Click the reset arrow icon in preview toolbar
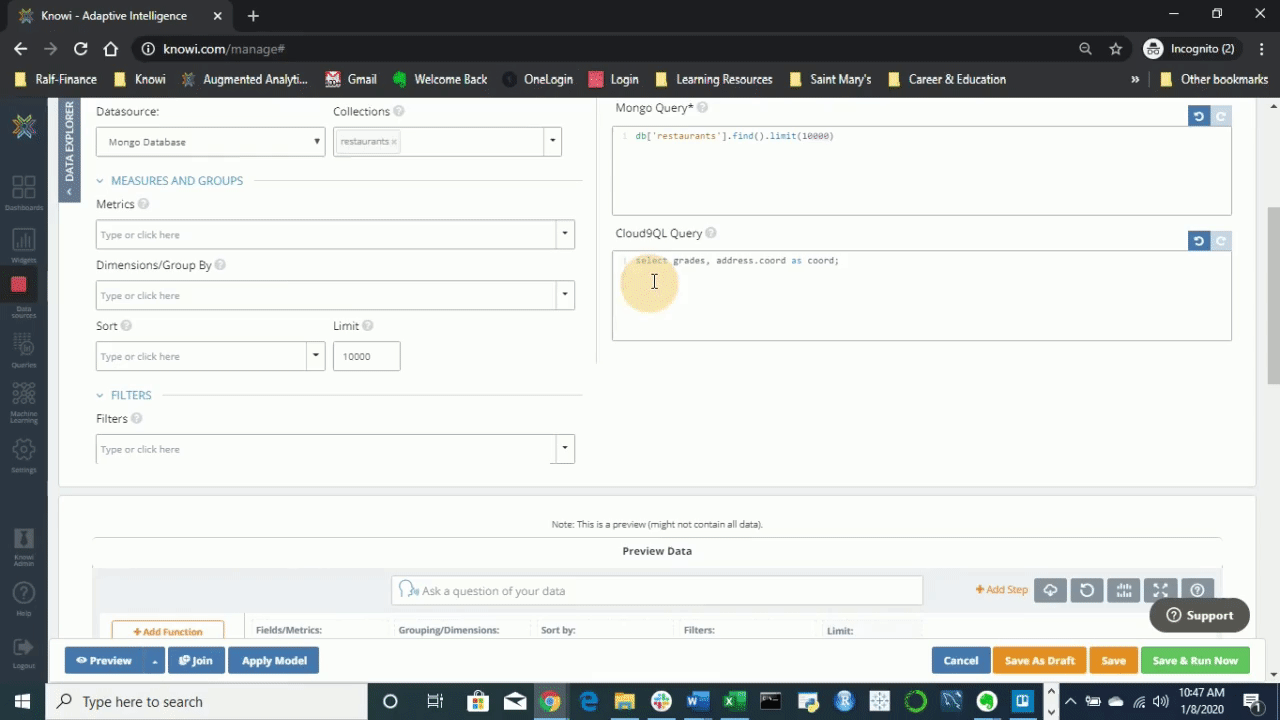Image resolution: width=1280 pixels, height=720 pixels. click(x=1087, y=590)
